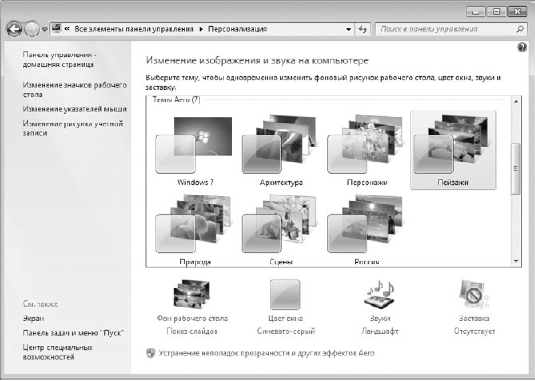Select the Пейзажи theme
The image size is (535, 381).
[x=453, y=150]
